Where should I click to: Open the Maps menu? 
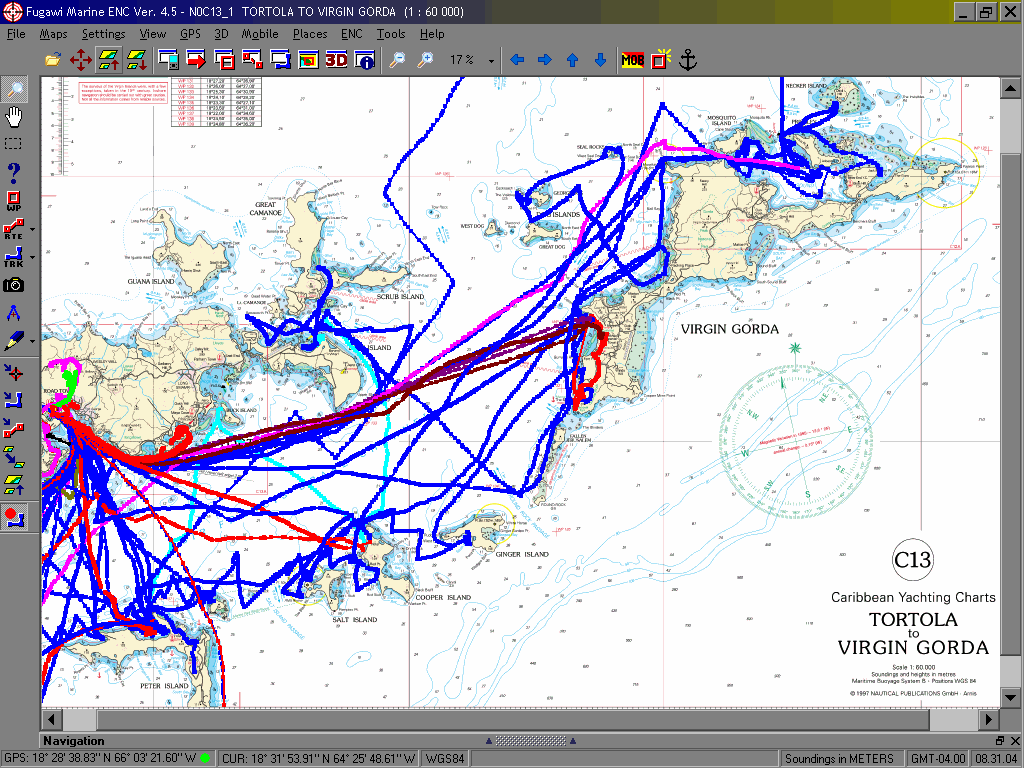[53, 34]
